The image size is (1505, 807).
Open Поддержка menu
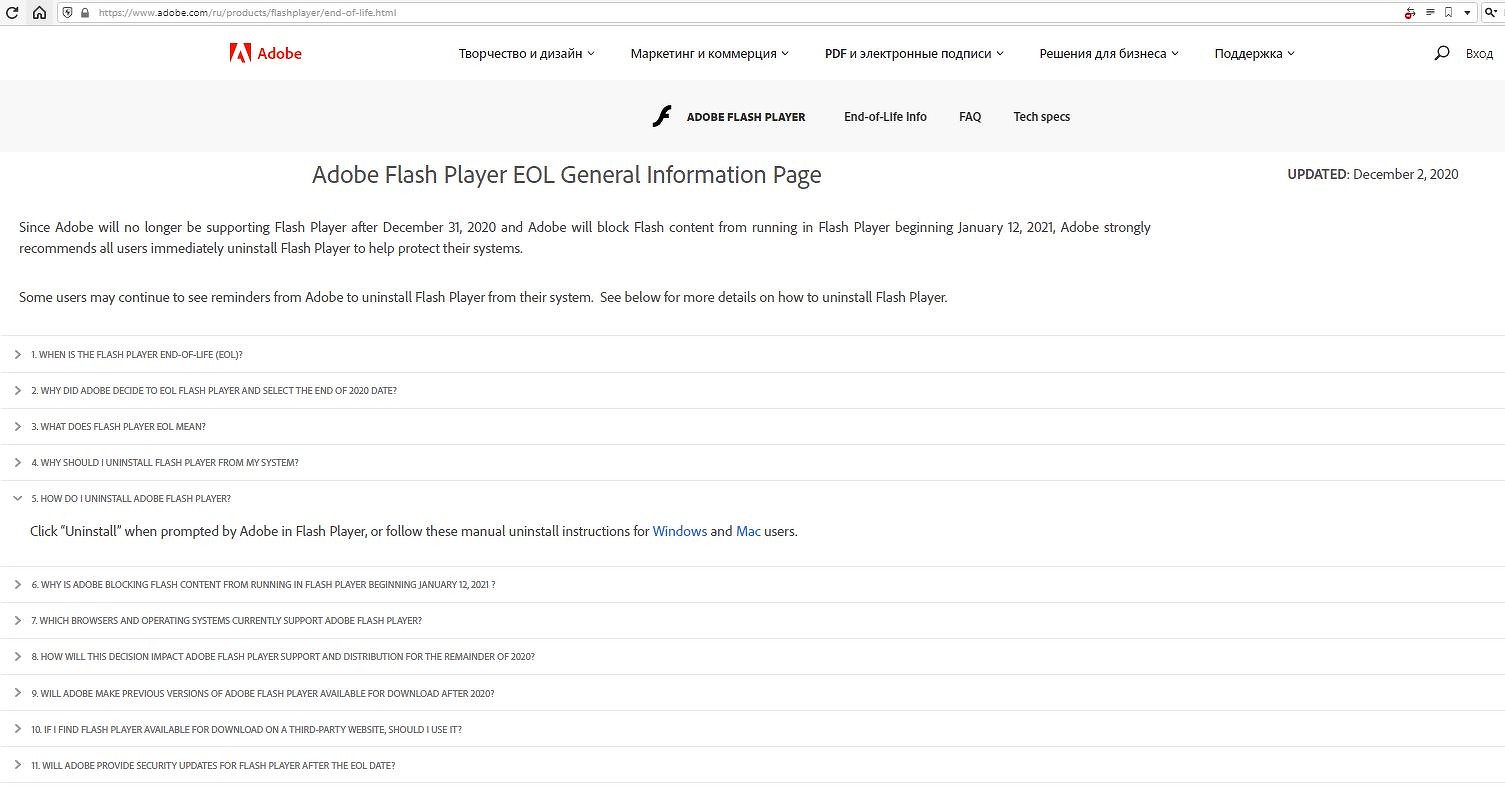coord(1254,54)
